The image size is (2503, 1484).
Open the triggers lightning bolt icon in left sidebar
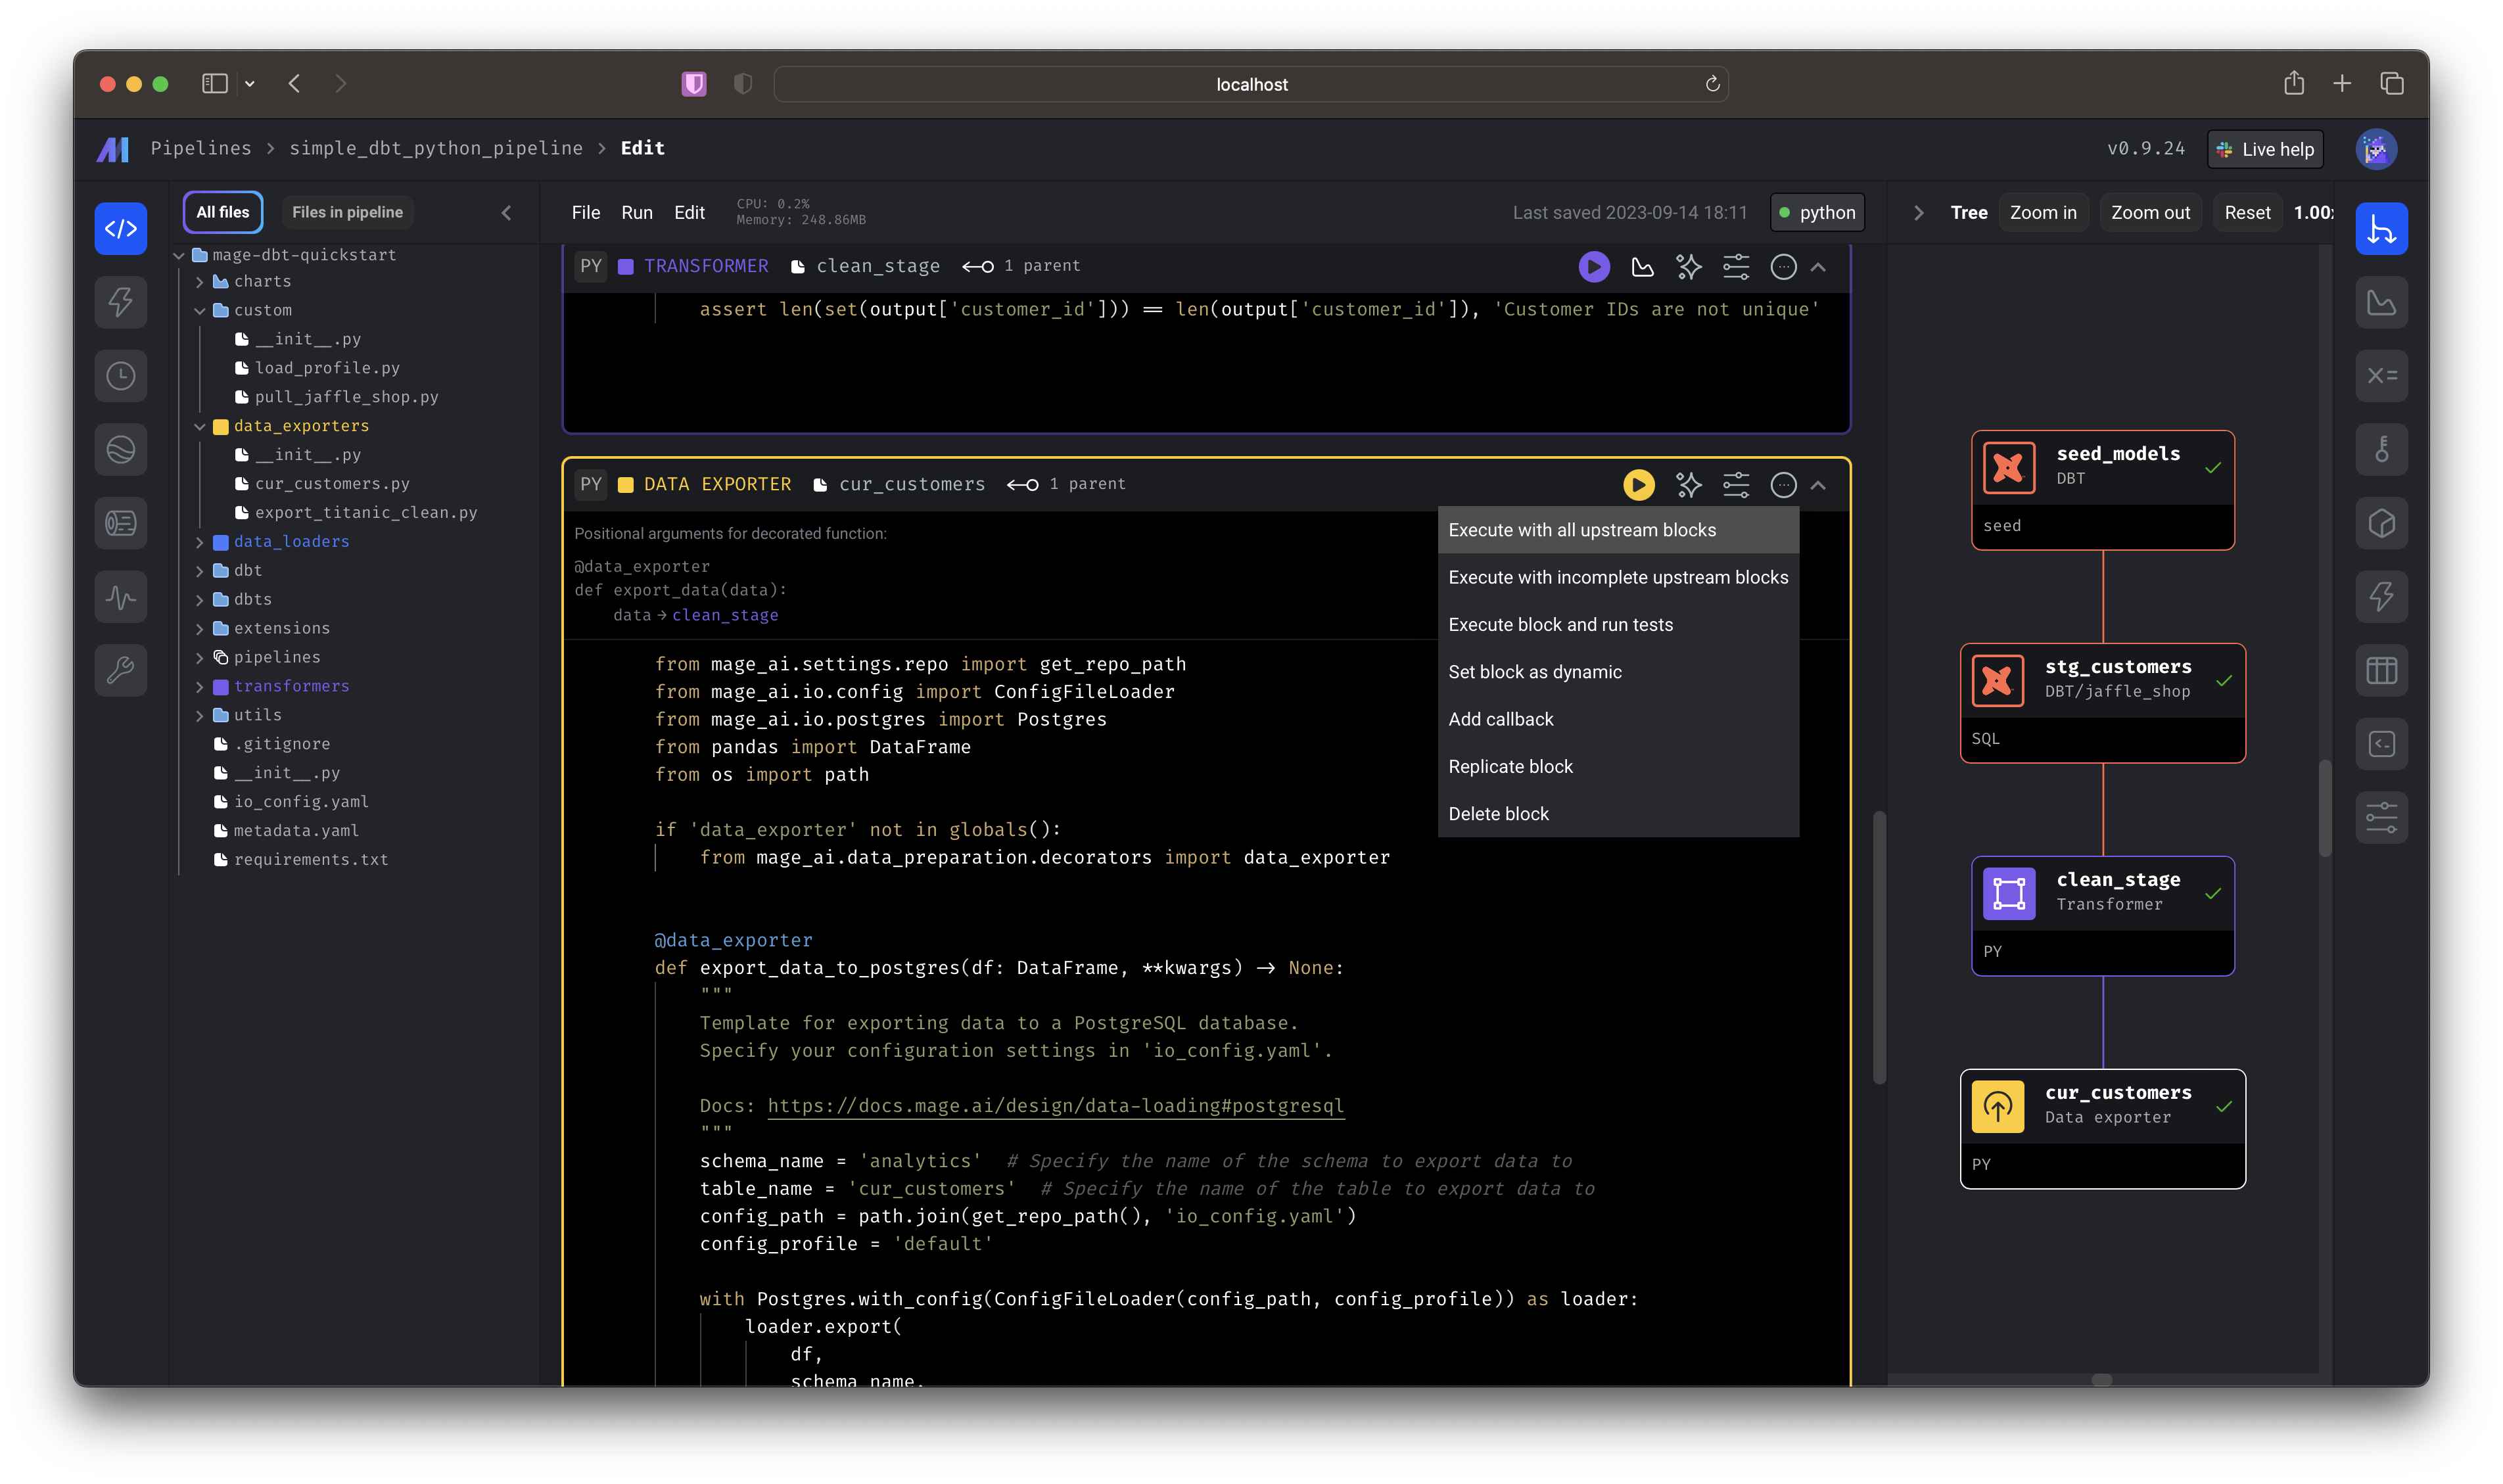coord(120,302)
